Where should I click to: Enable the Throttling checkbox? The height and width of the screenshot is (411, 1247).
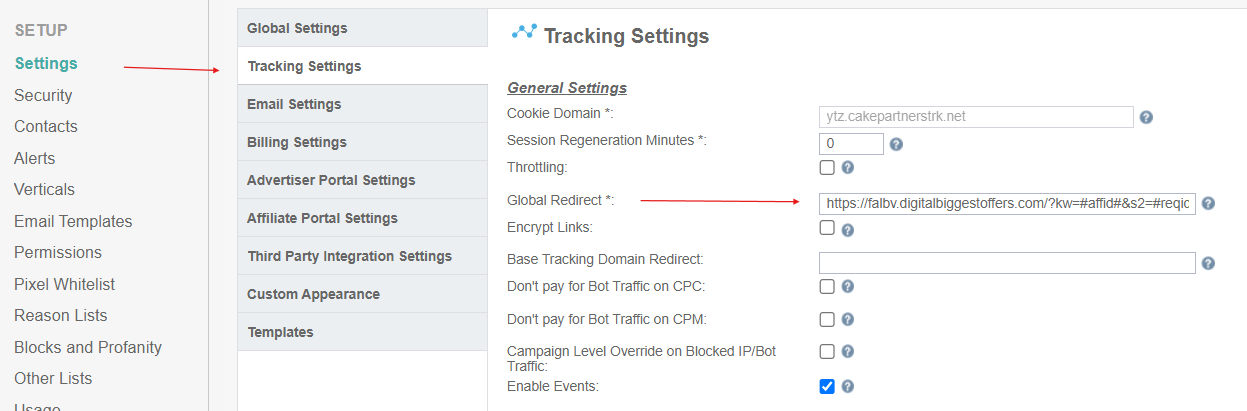click(x=827, y=167)
